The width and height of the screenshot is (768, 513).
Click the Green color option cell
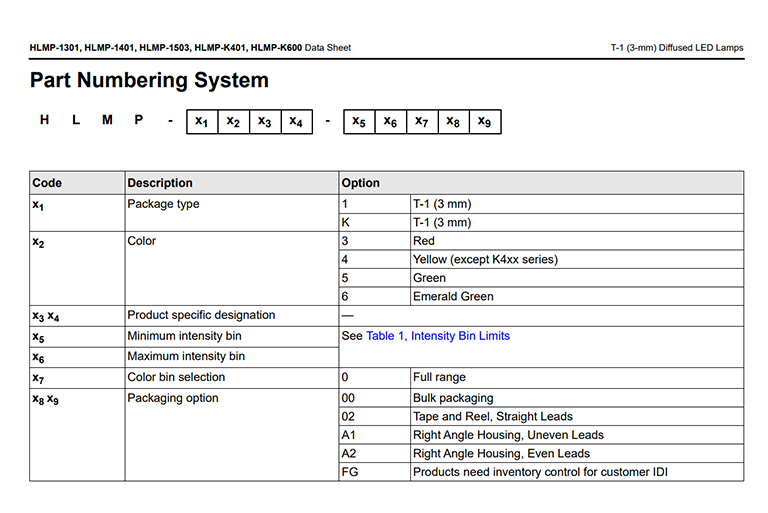coord(577,278)
